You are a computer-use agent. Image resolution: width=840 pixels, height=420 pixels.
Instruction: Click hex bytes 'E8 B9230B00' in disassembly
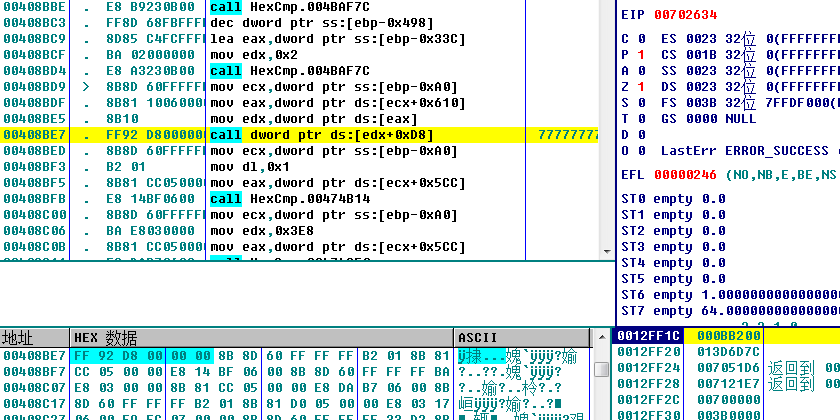click(x=150, y=7)
